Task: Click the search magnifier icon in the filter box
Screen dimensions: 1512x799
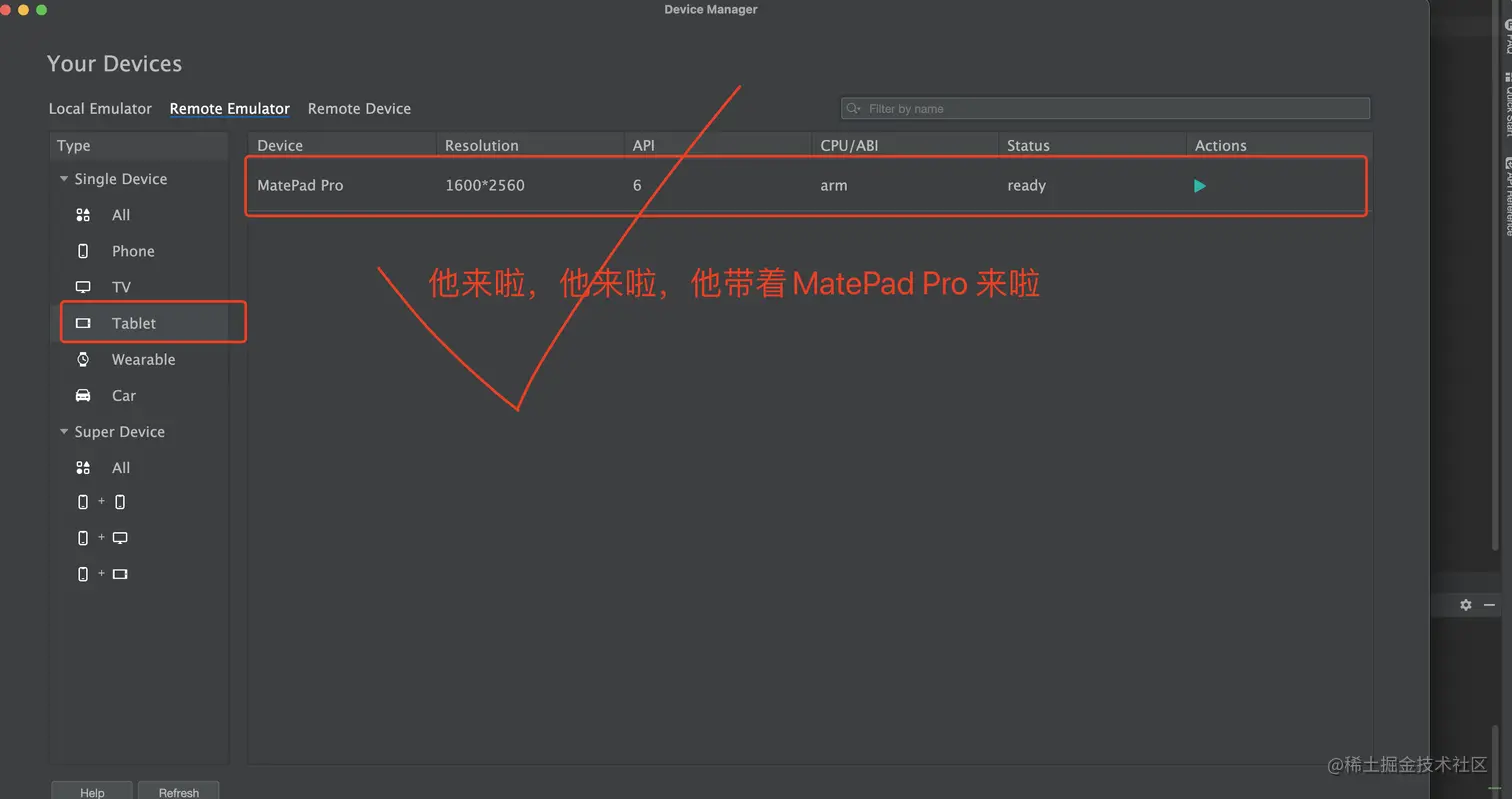Action: coord(853,108)
